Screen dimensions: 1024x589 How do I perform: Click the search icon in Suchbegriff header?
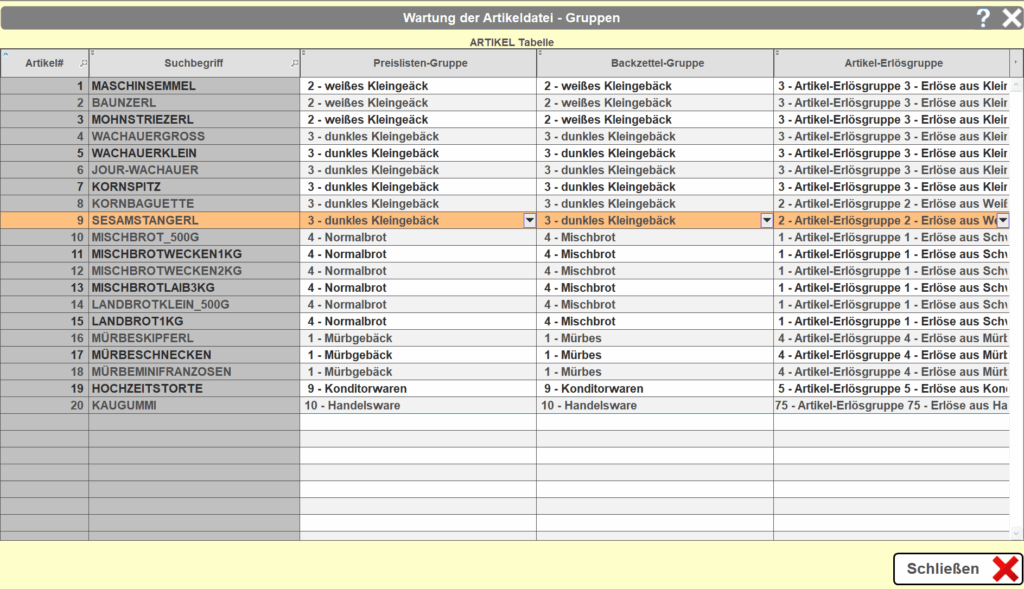pos(295,63)
